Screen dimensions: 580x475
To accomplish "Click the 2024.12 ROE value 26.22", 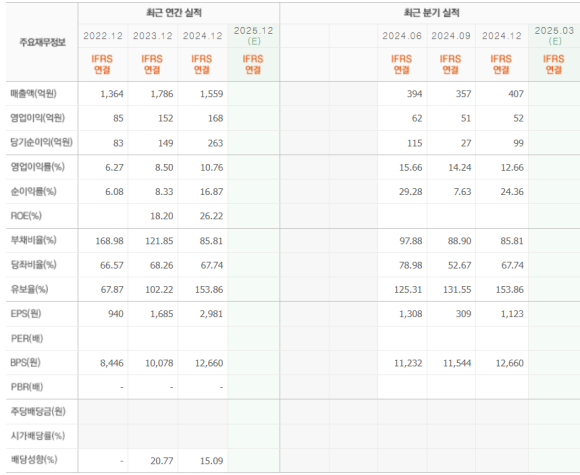I will (x=212, y=216).
